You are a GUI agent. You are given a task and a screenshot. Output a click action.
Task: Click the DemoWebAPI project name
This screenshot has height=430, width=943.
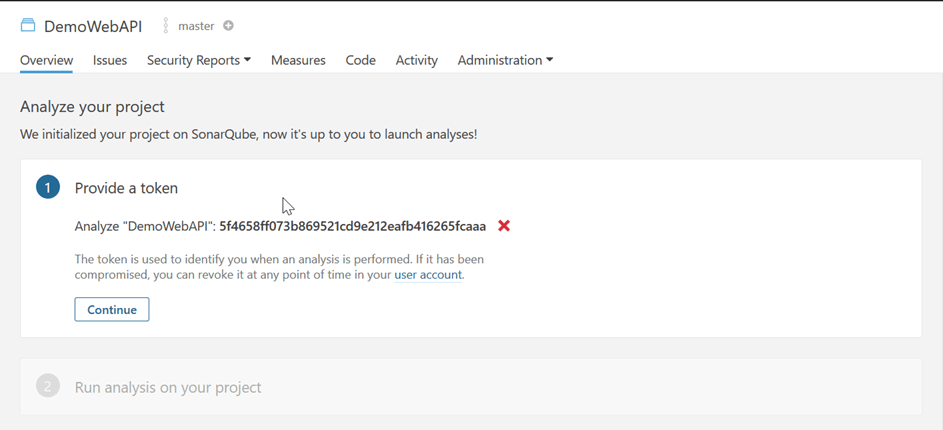(93, 26)
